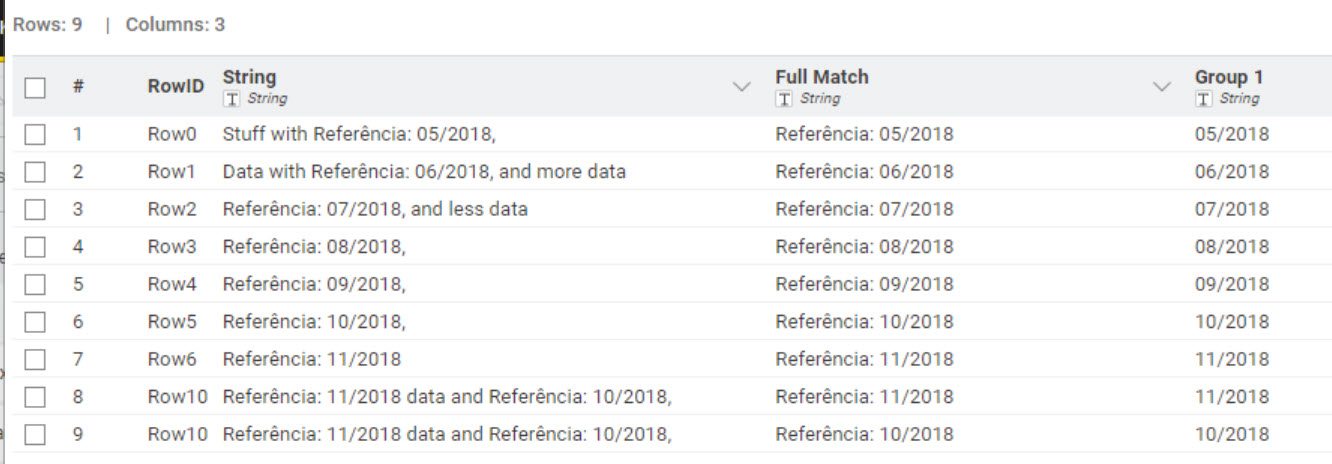Click Full Match cell 'Referência: 08/2018'
The height and width of the screenshot is (464, 1332).
click(864, 247)
